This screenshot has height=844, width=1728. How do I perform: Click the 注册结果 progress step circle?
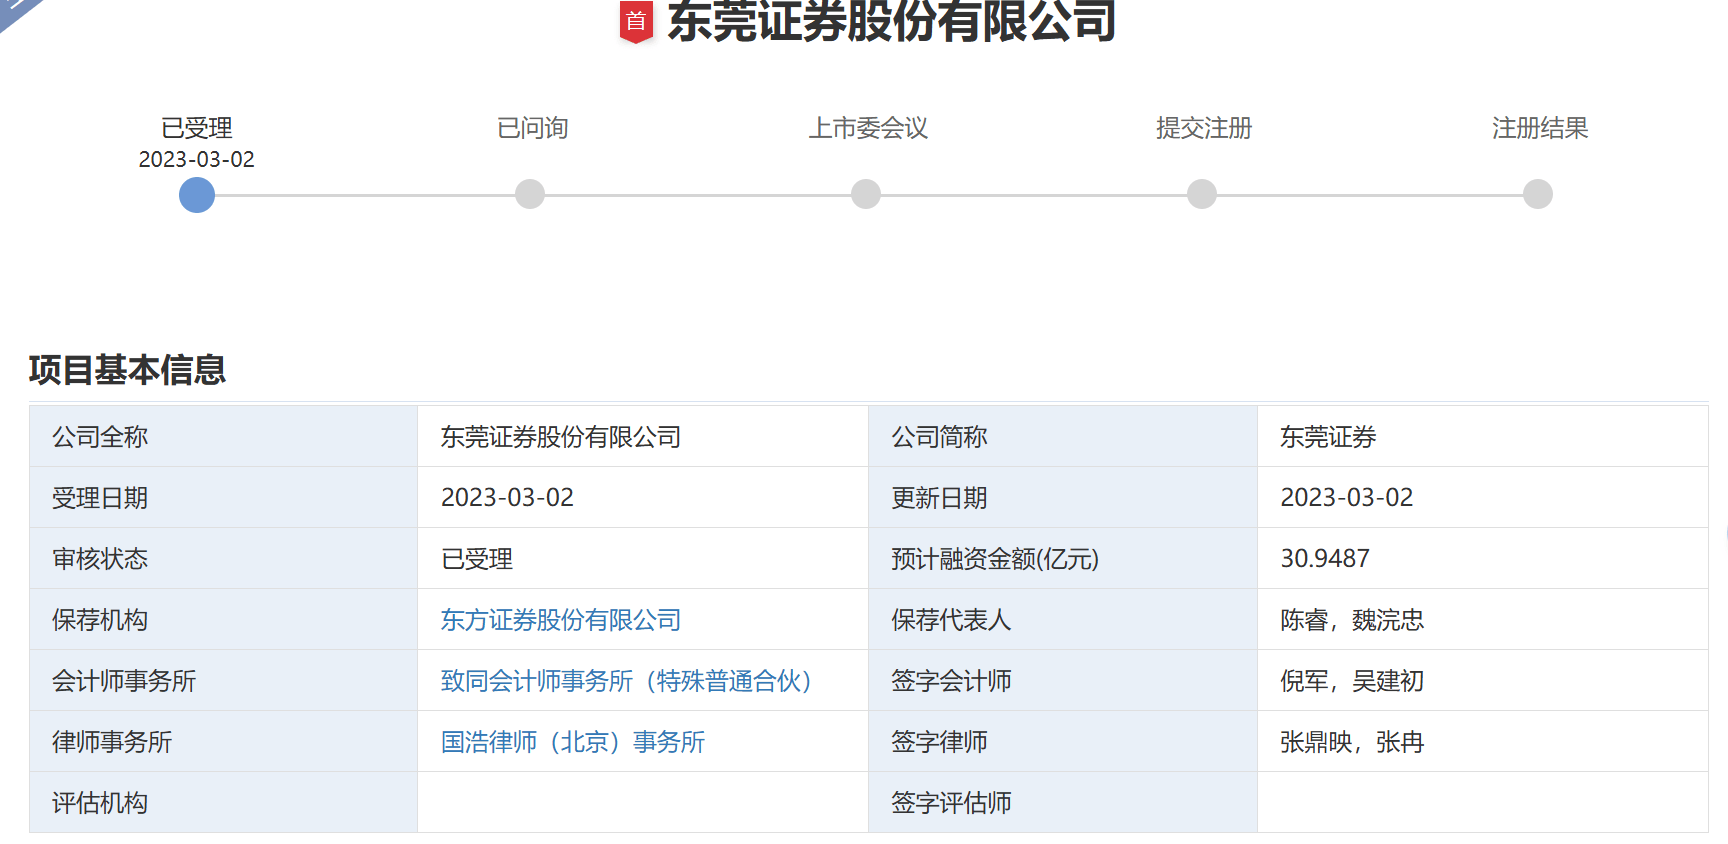coord(1538,194)
